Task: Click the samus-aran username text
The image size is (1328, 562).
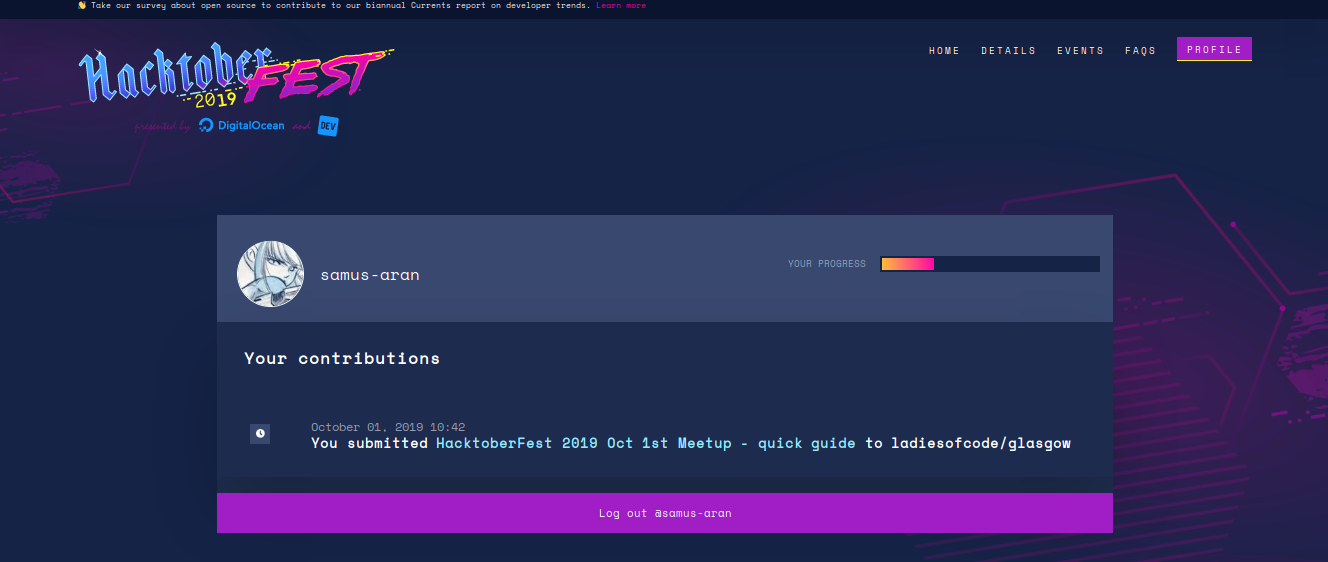Action: pos(370,275)
